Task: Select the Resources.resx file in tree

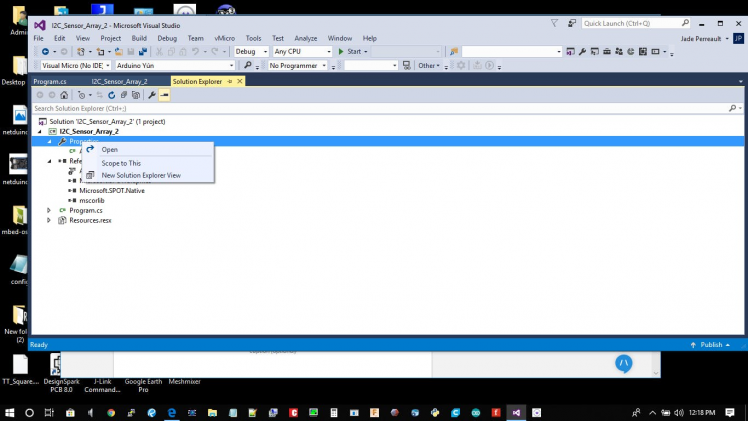Action: 90,220
